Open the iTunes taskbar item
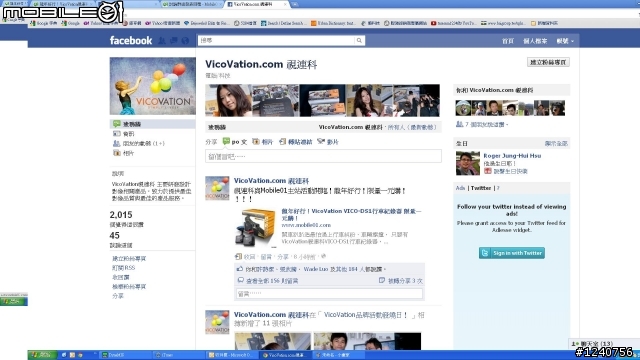The width and height of the screenshot is (640, 360). coord(178,355)
